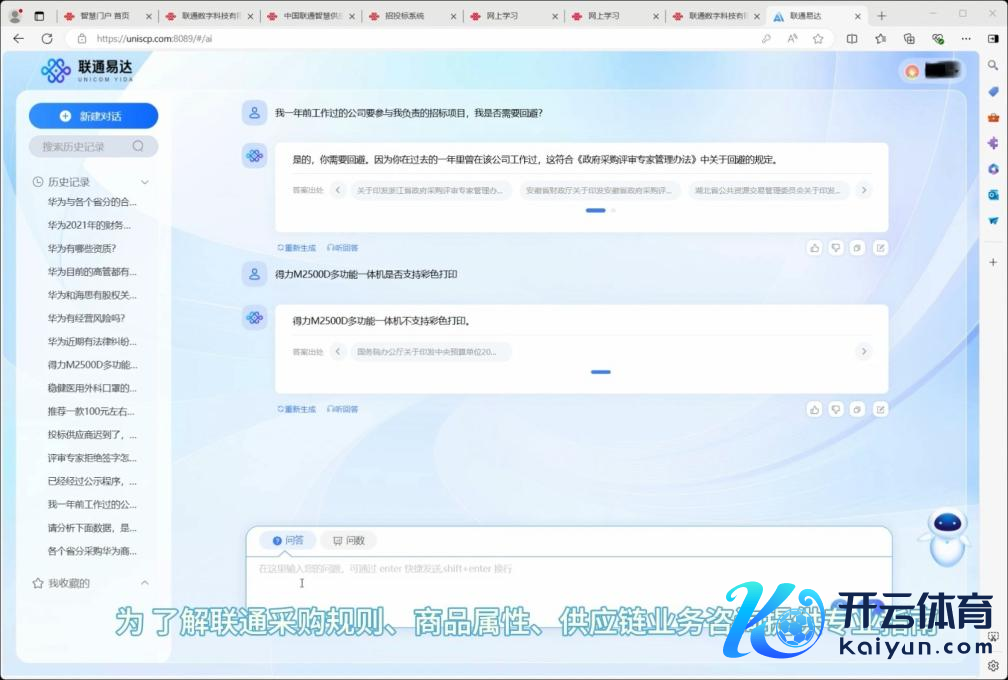Click pagination indicator under first answer sources
The height and width of the screenshot is (680, 1008).
tap(596, 211)
